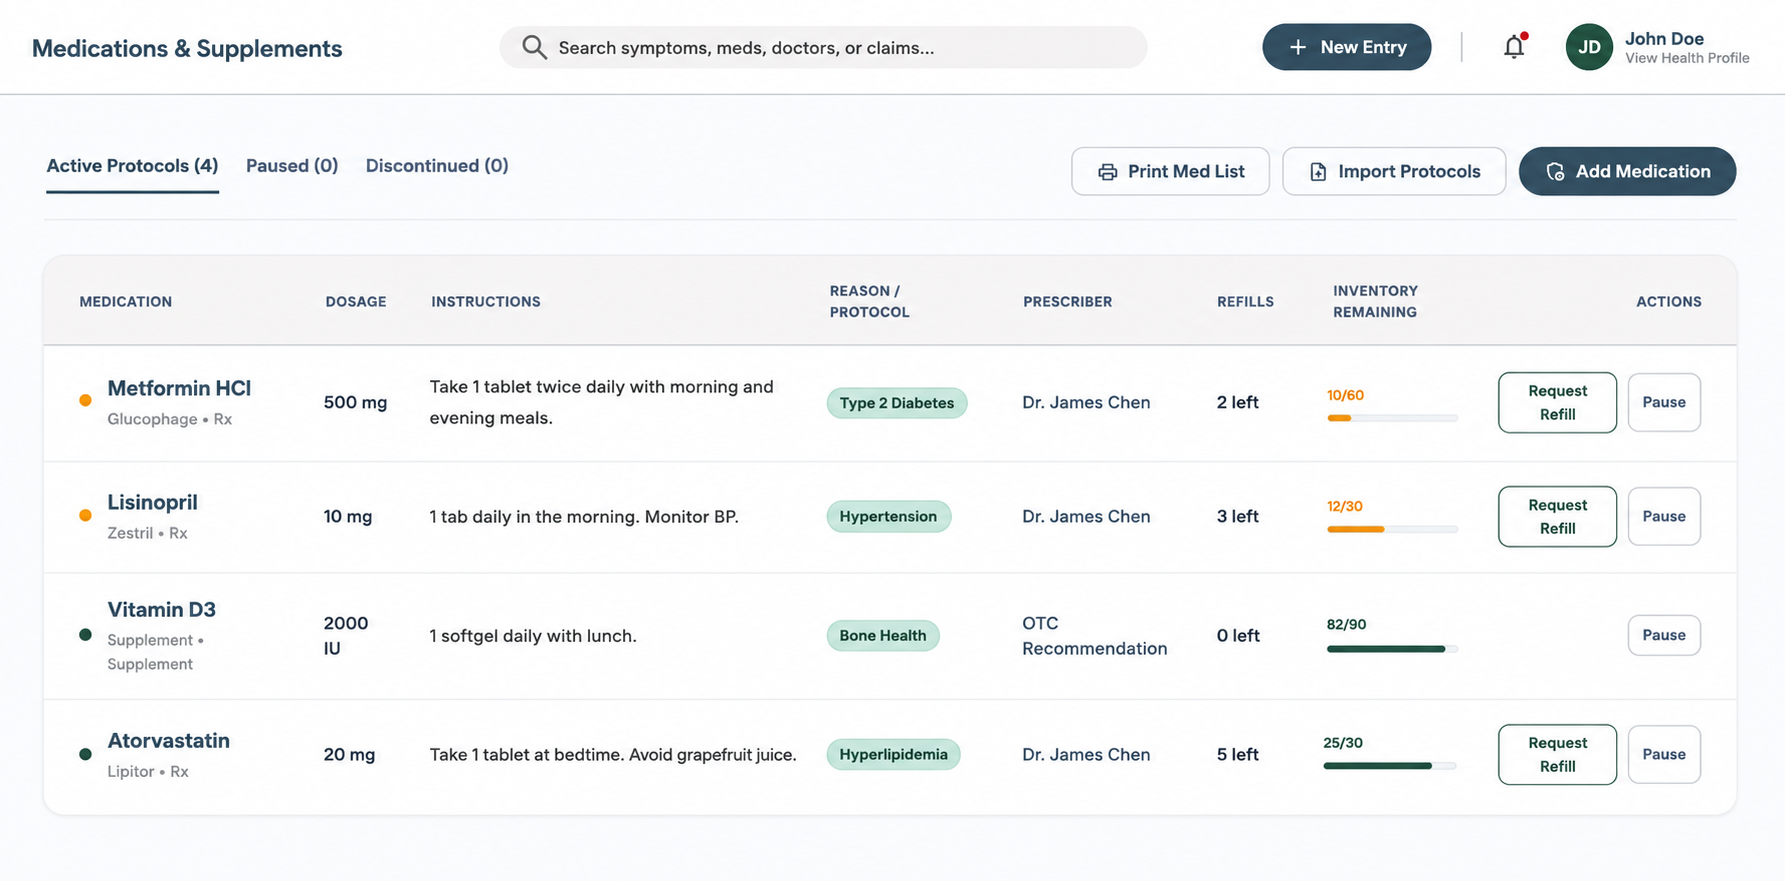
Task: Click '2 left' refills for Metformin
Action: point(1237,402)
